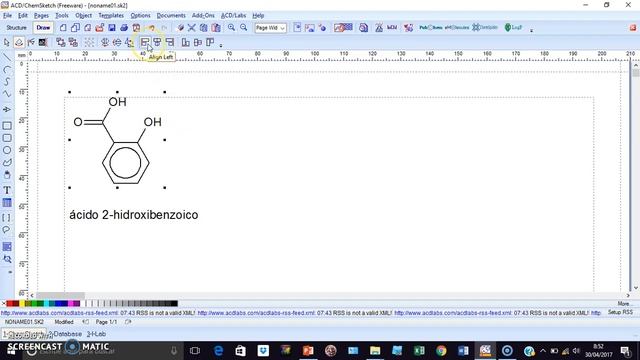Select the Rectangle drawing tool
Image resolution: width=640 pixels, height=360 pixels.
pyautogui.click(x=7, y=126)
